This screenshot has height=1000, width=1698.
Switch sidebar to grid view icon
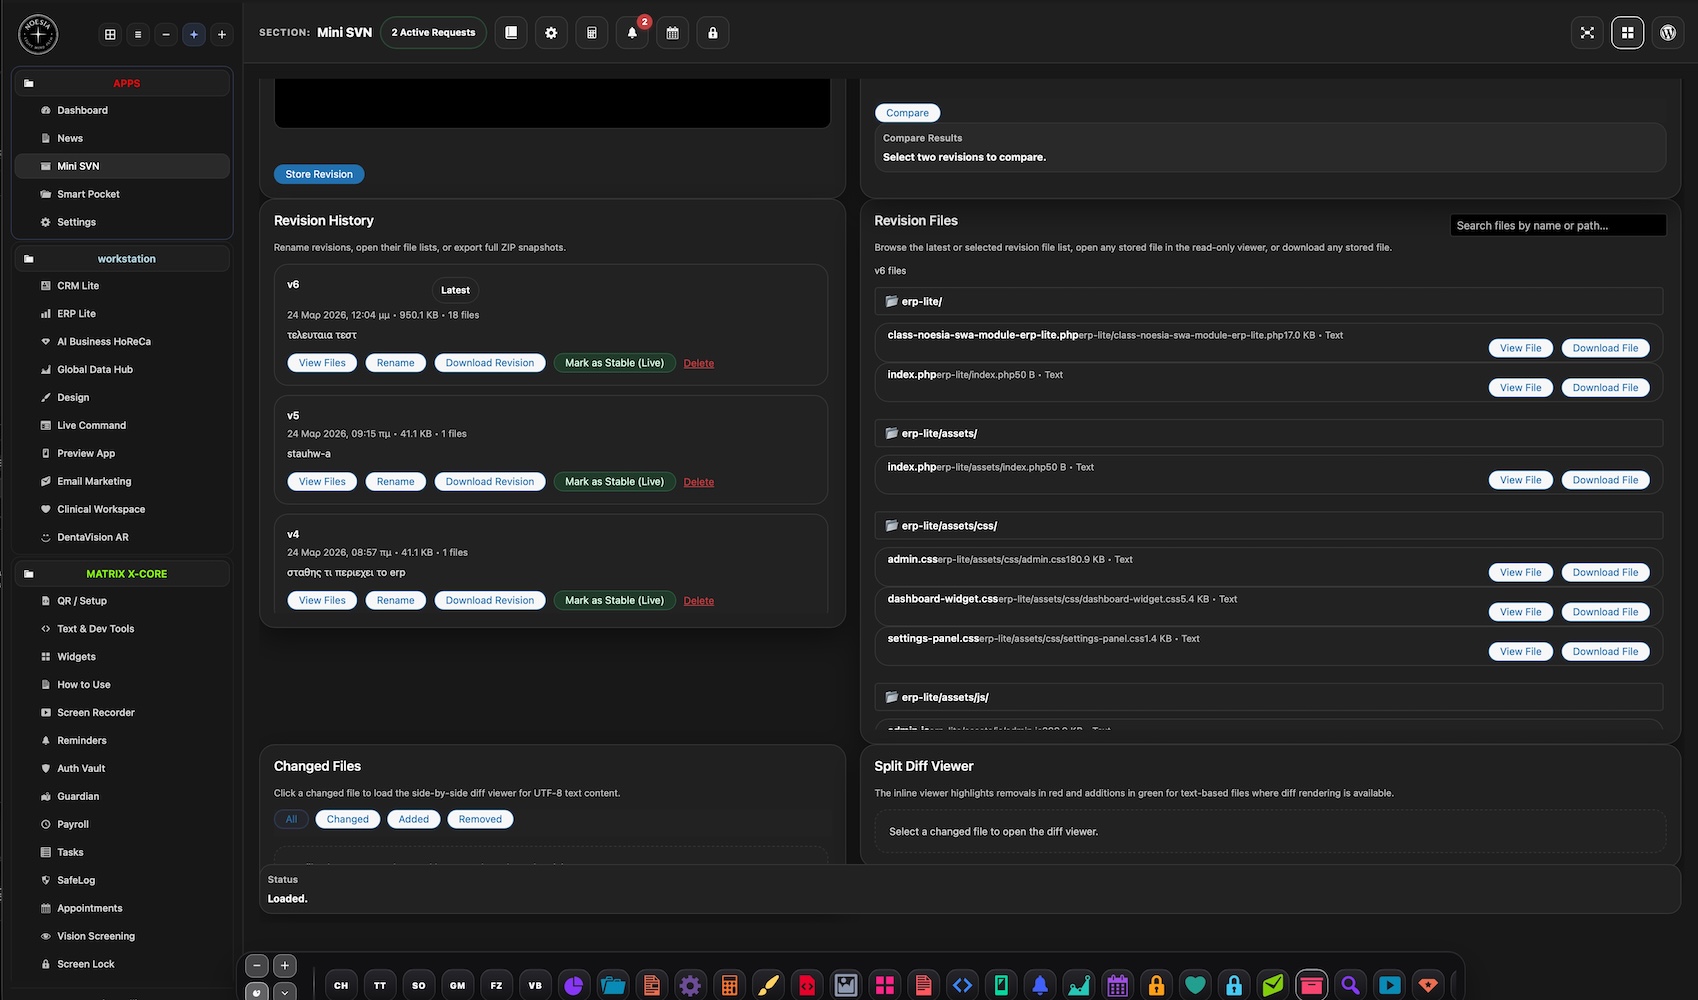(110, 34)
